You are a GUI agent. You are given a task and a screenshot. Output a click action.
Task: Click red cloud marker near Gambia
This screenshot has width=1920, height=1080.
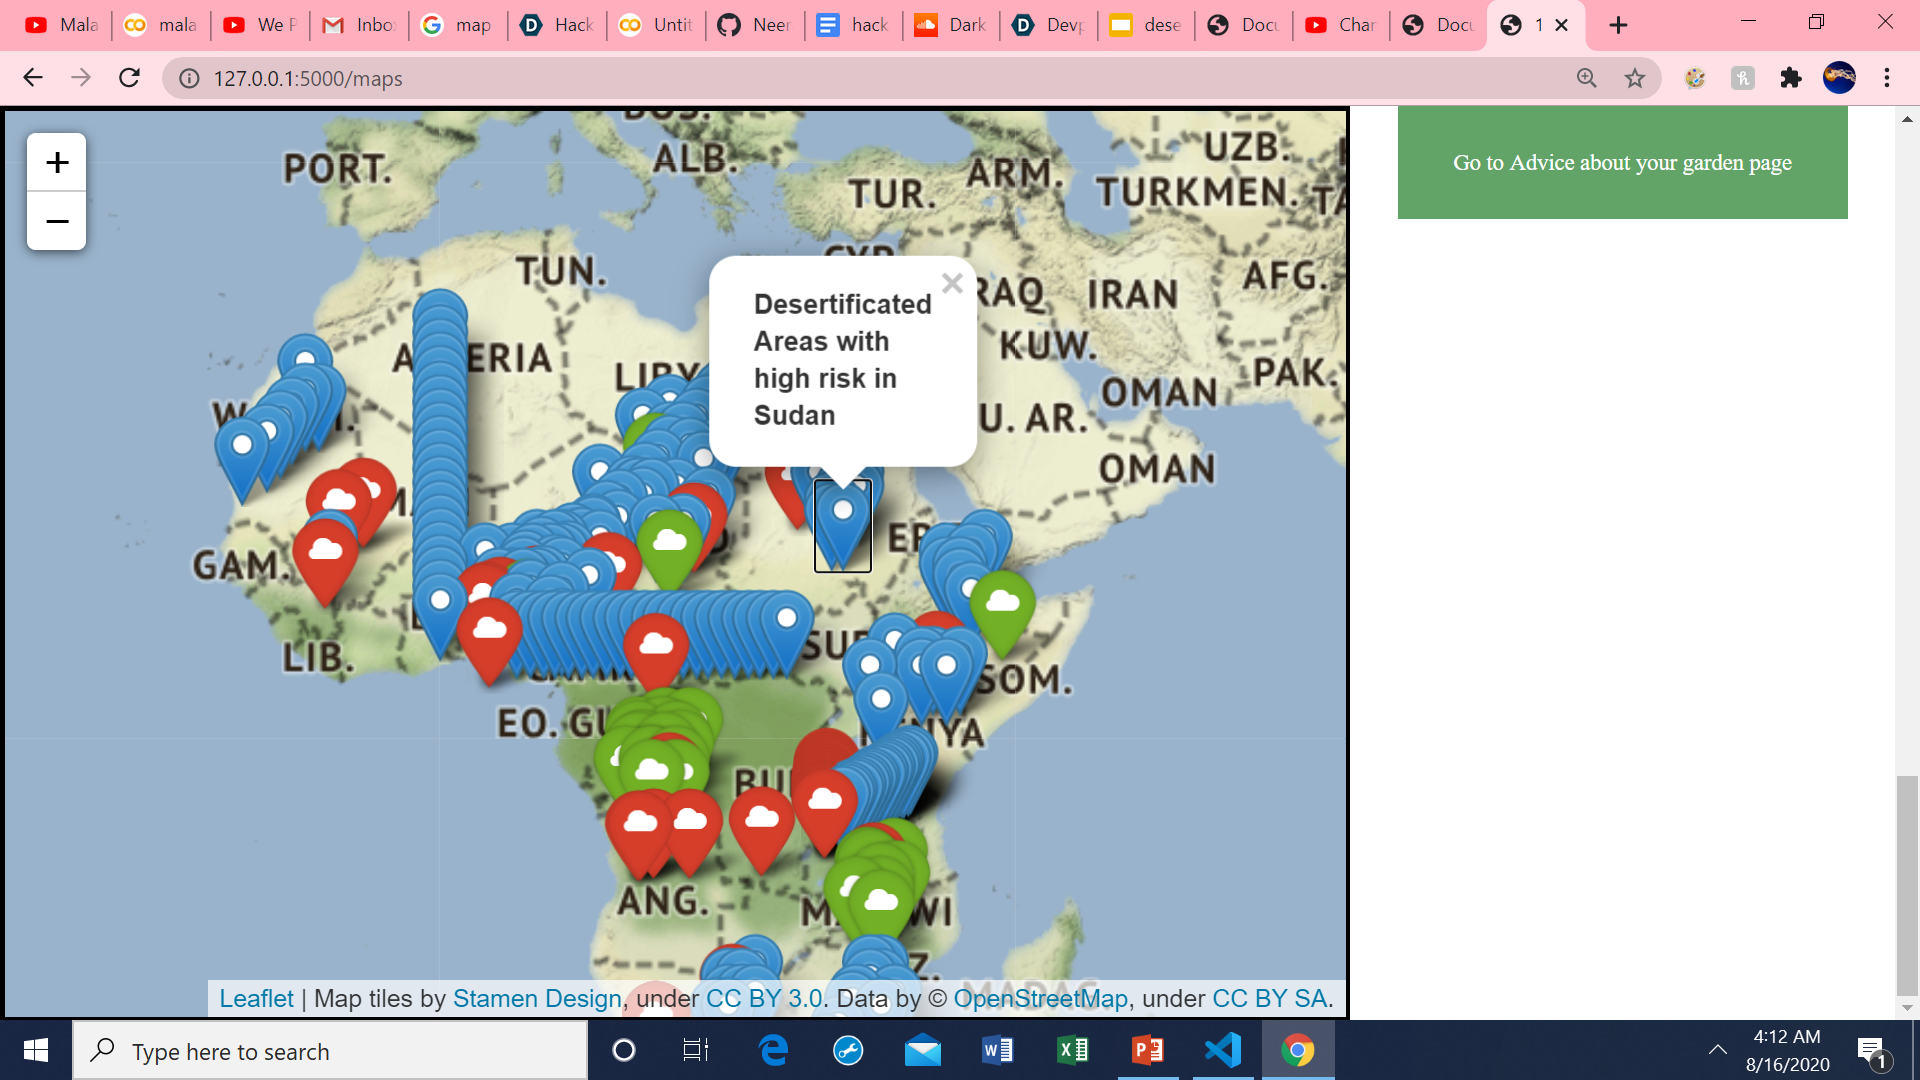click(325, 556)
